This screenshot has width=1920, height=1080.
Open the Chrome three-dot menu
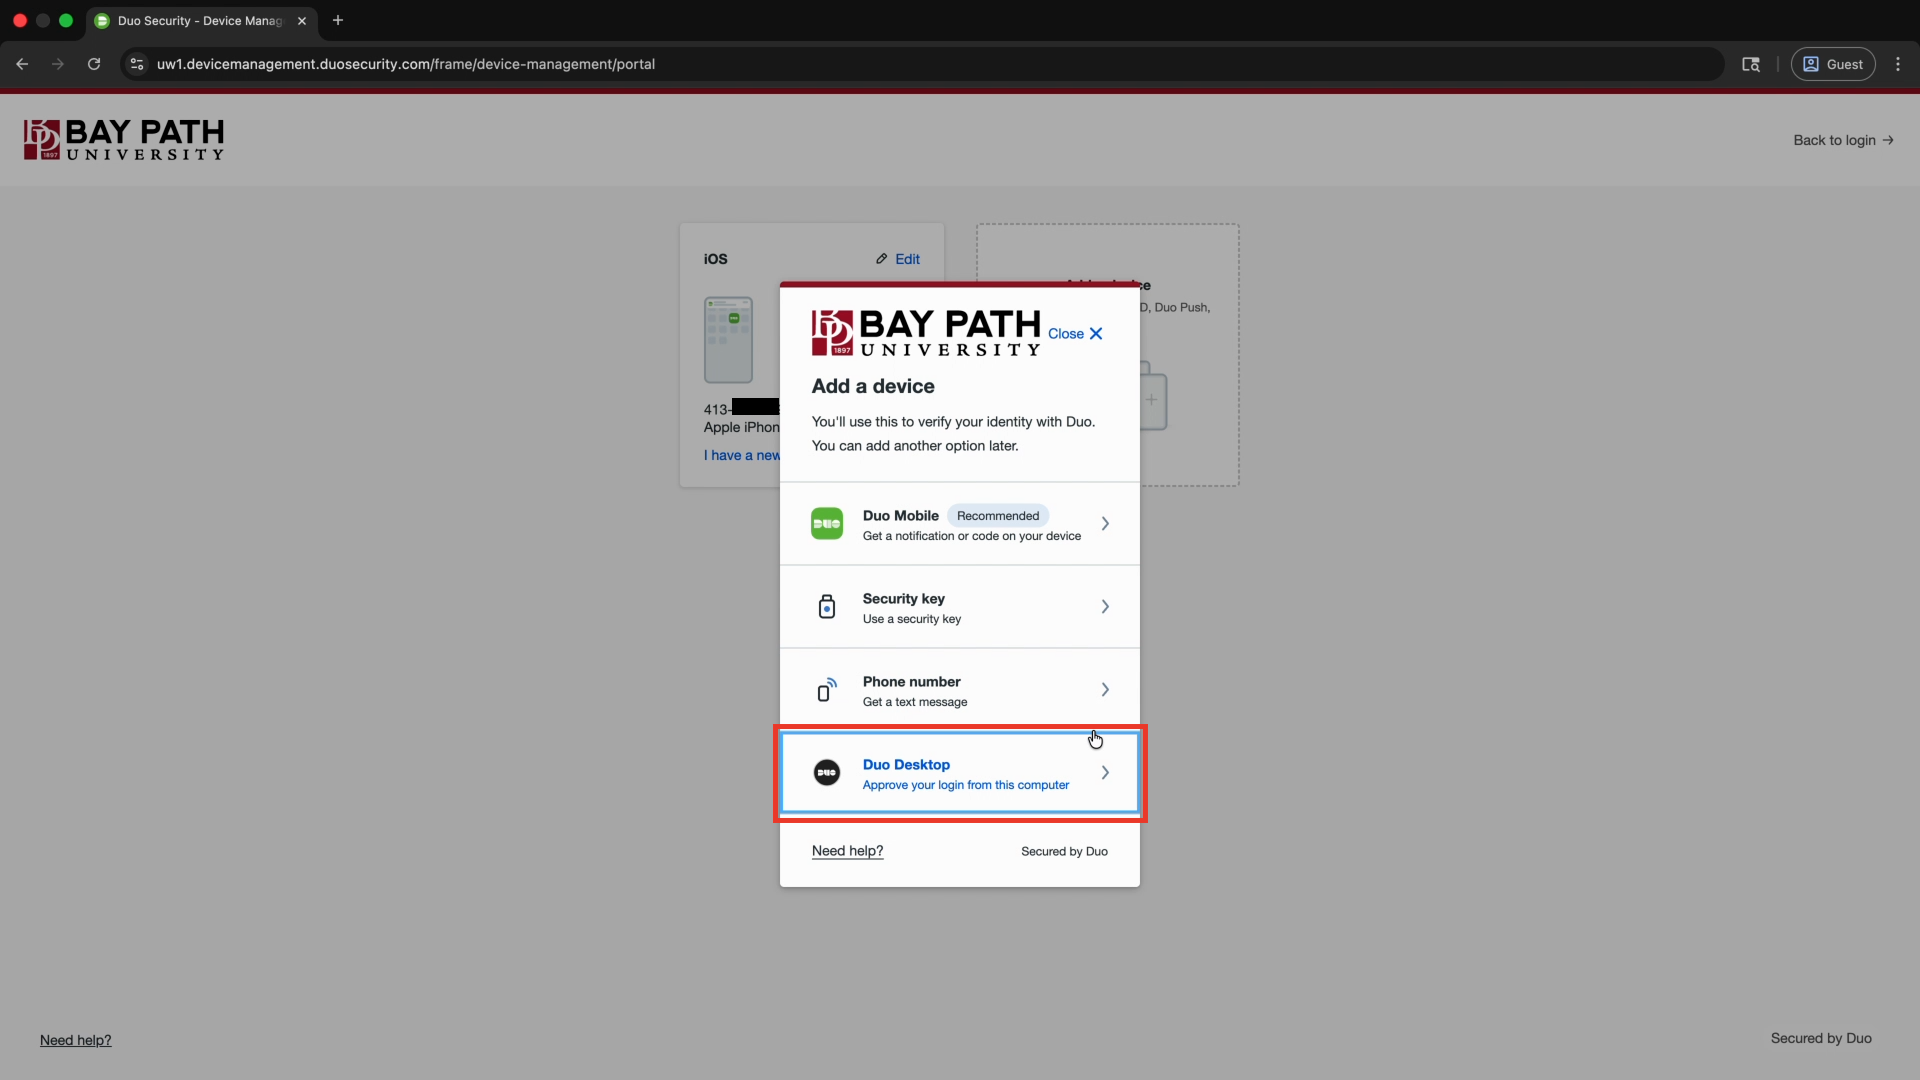tap(1898, 64)
